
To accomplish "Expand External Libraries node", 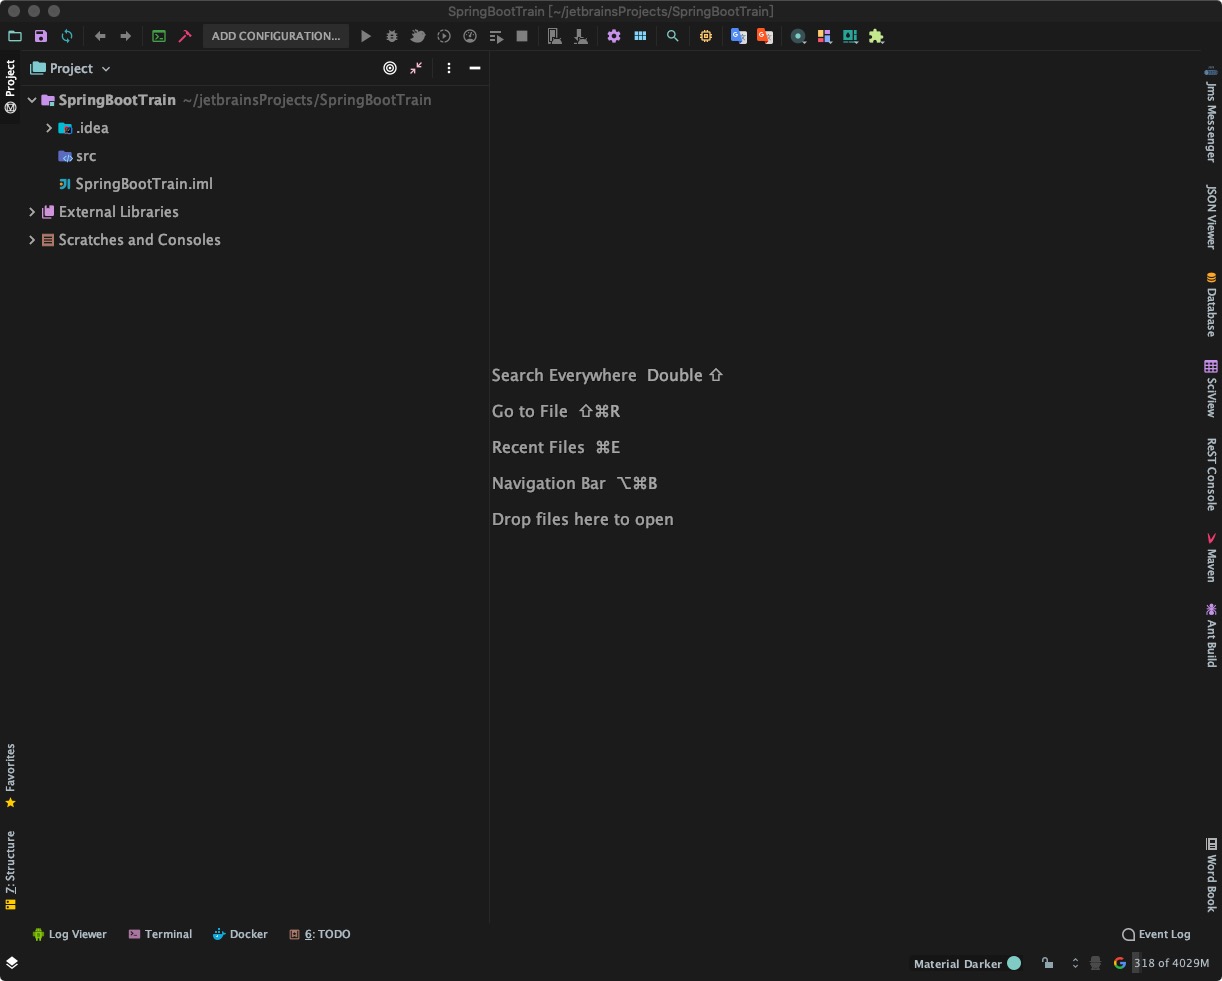I will [x=32, y=212].
